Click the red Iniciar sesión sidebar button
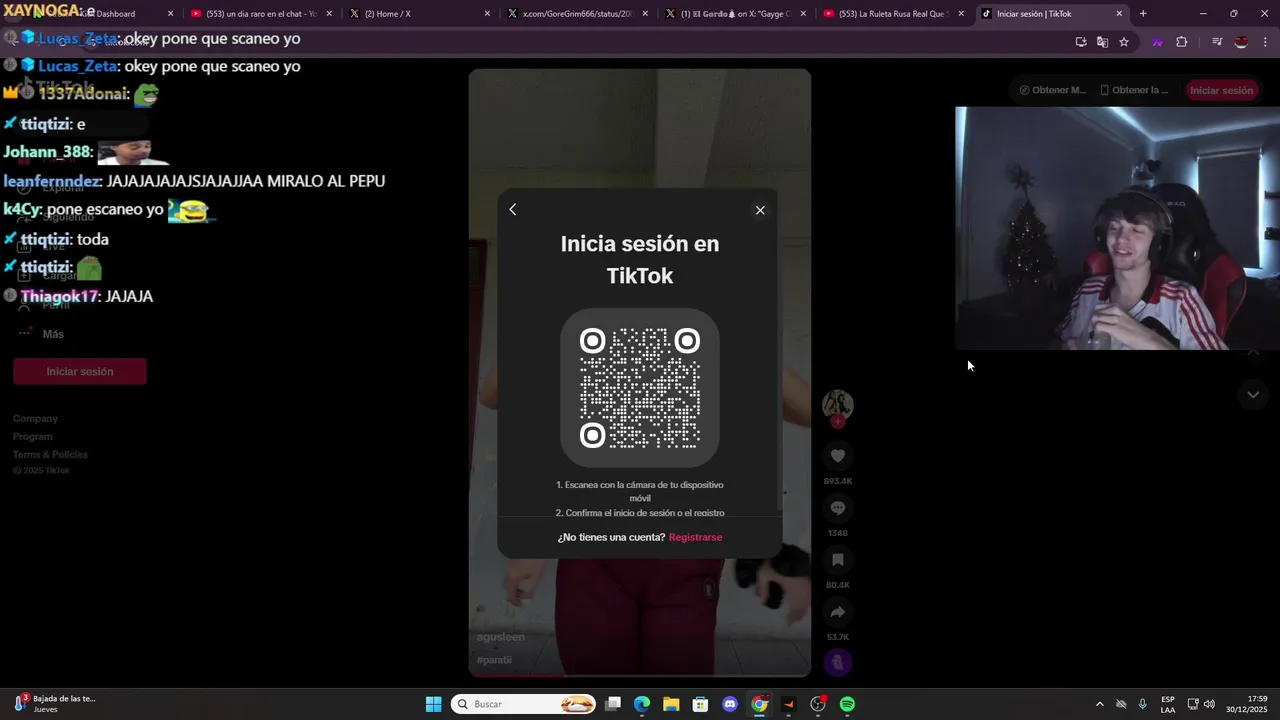1280x720 pixels. tap(80, 371)
